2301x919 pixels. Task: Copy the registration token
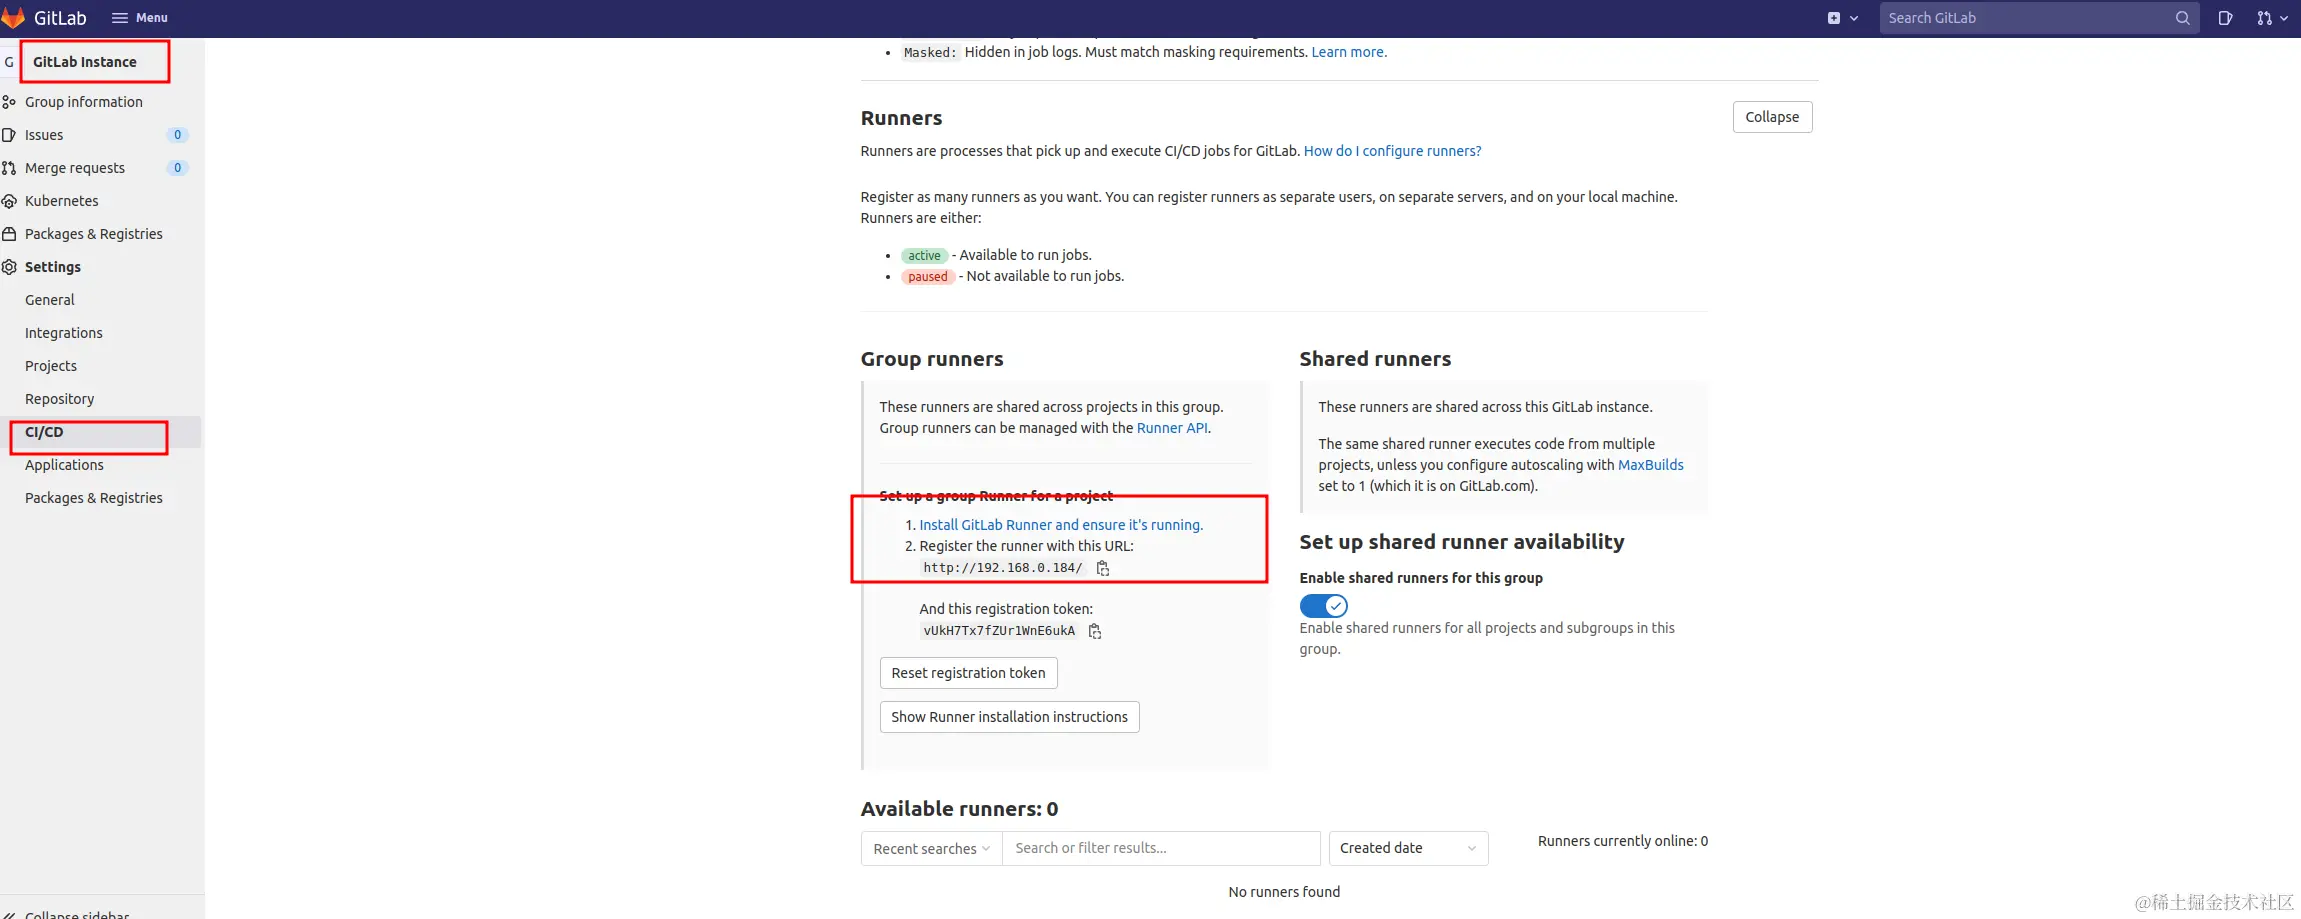coord(1095,631)
